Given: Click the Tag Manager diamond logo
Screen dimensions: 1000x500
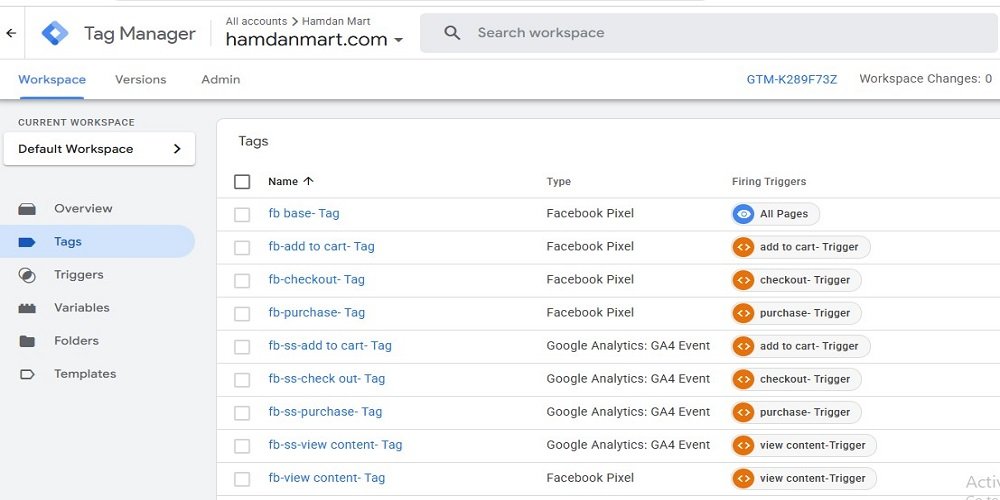Looking at the screenshot, I should 55,33.
